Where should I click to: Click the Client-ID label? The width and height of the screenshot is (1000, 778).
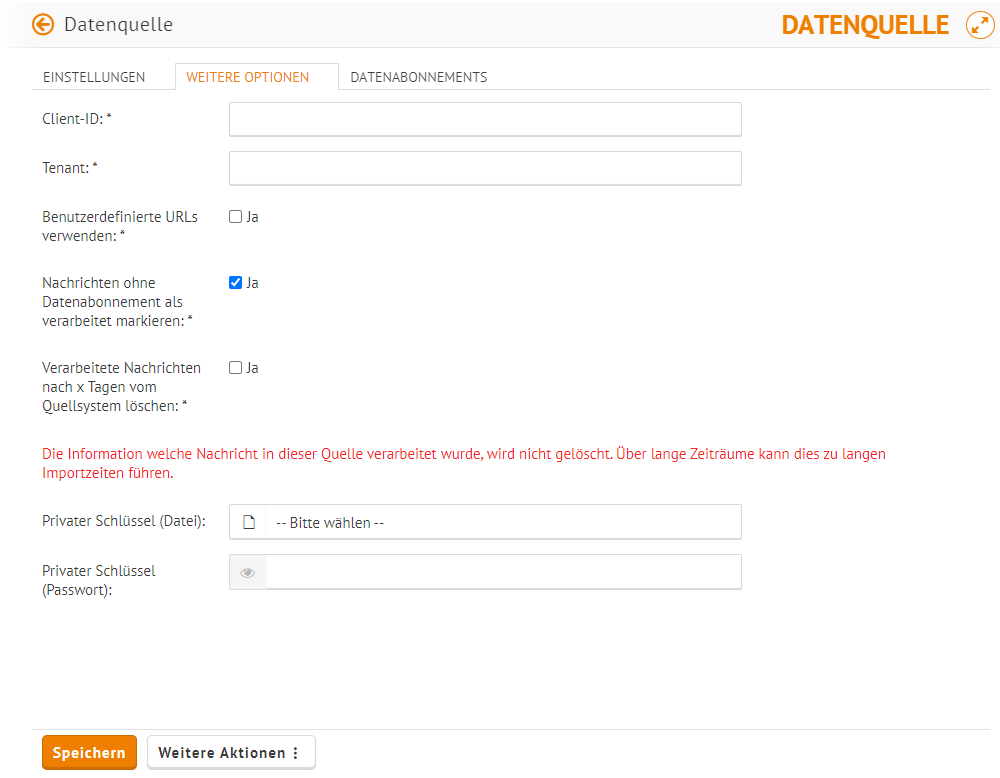[77, 119]
